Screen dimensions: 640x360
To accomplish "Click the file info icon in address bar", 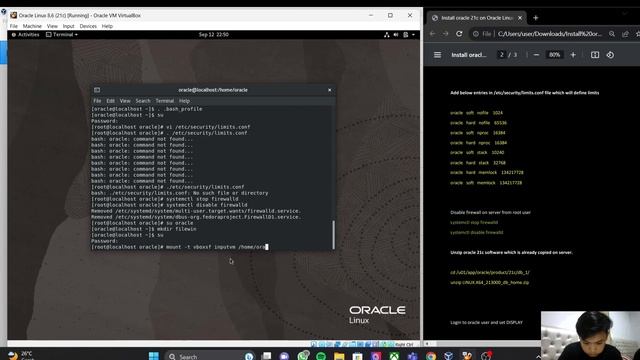I will (x=476, y=34).
